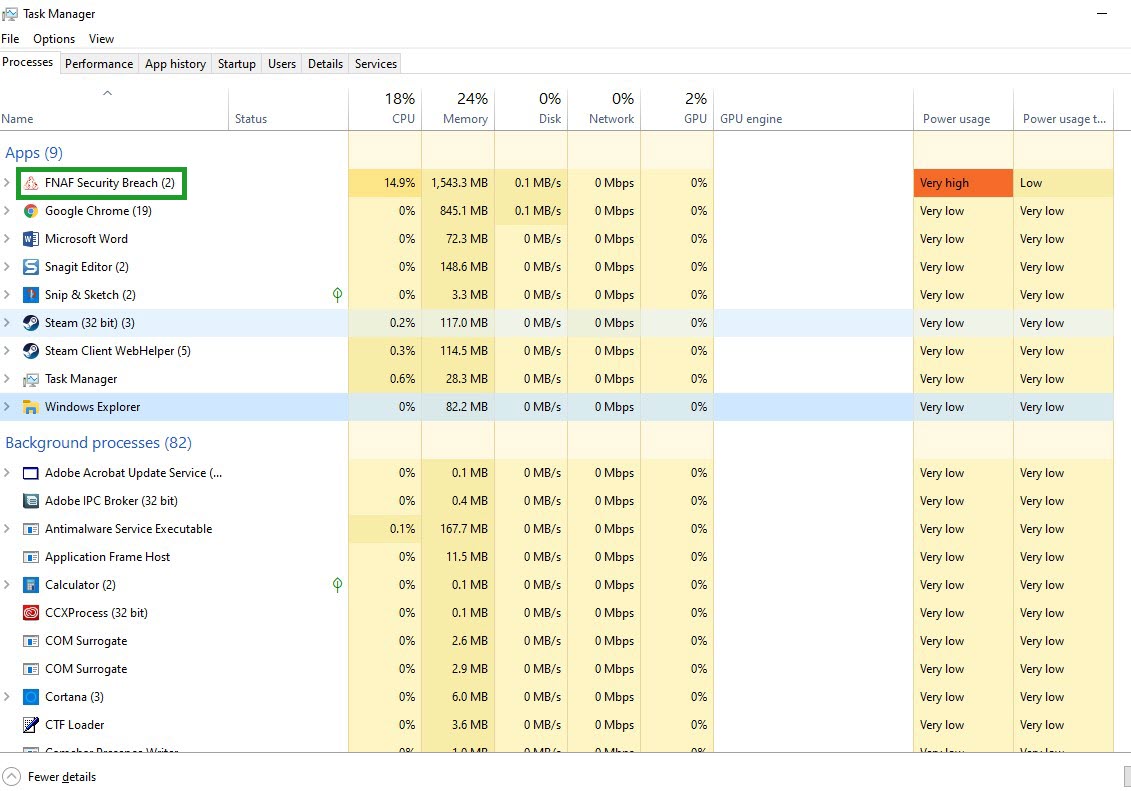This screenshot has height=791, width=1131.
Task: Click the Snip & Sketch icon
Action: 30,295
